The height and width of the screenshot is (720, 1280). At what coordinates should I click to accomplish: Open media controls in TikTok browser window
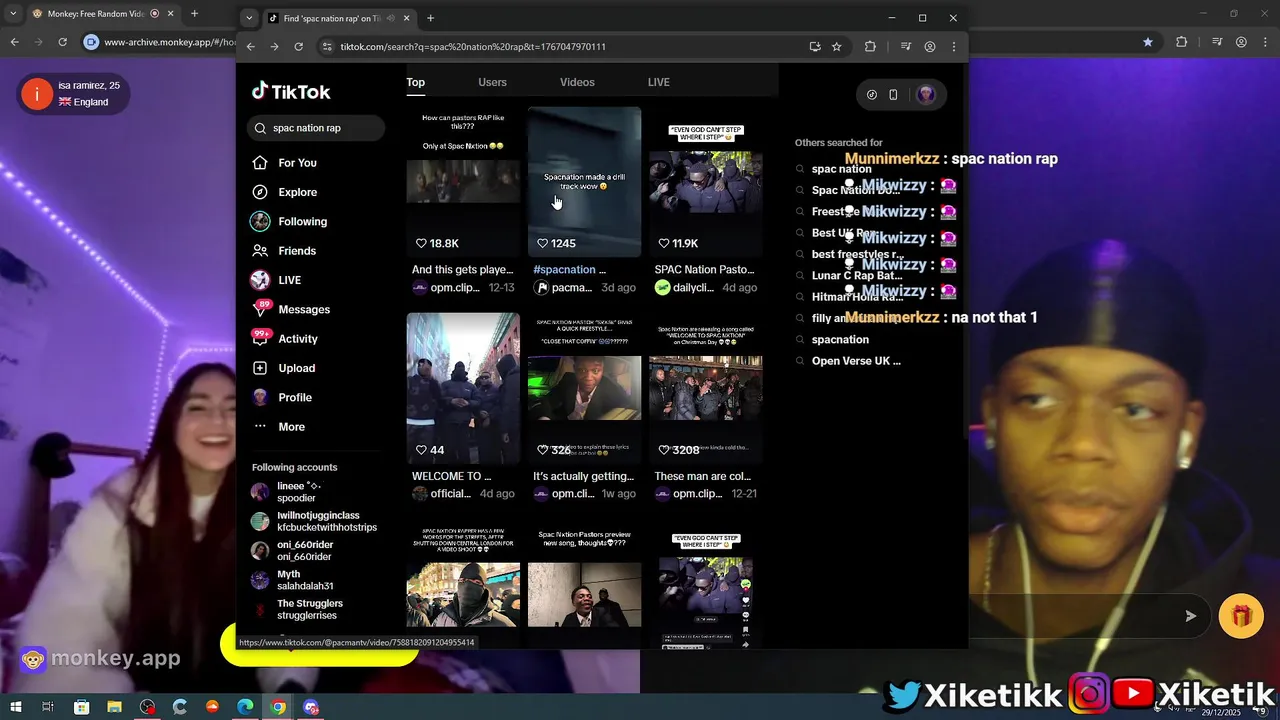click(906, 46)
